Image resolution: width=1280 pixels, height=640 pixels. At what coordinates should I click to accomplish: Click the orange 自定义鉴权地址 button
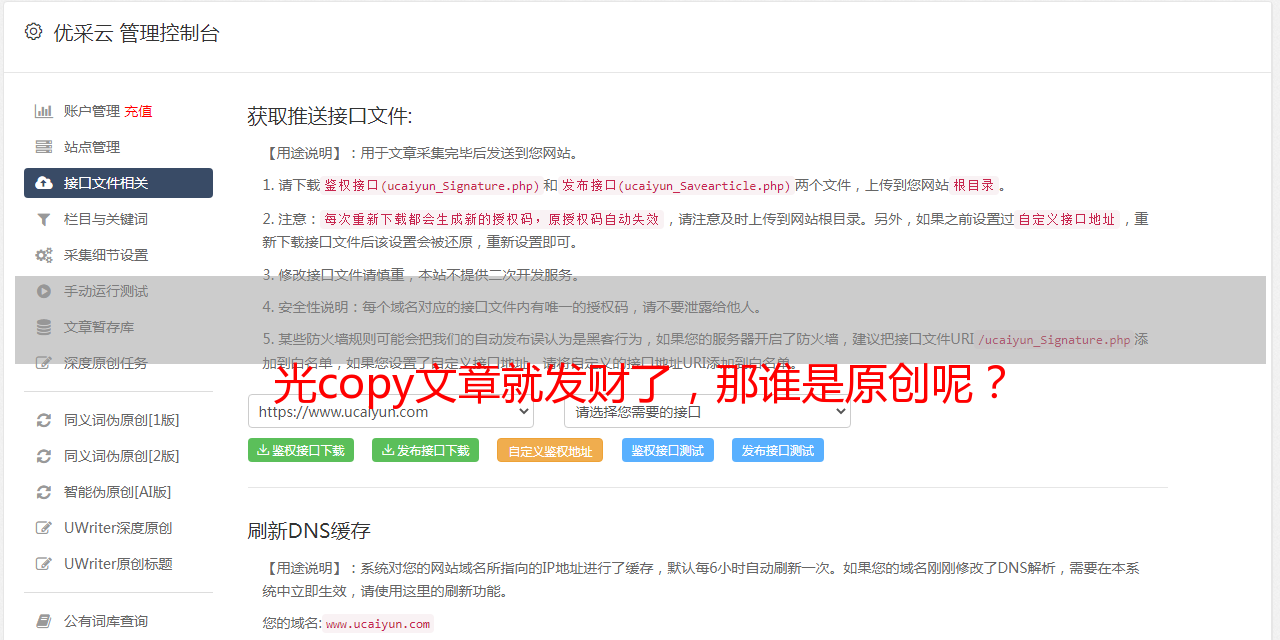coord(550,450)
